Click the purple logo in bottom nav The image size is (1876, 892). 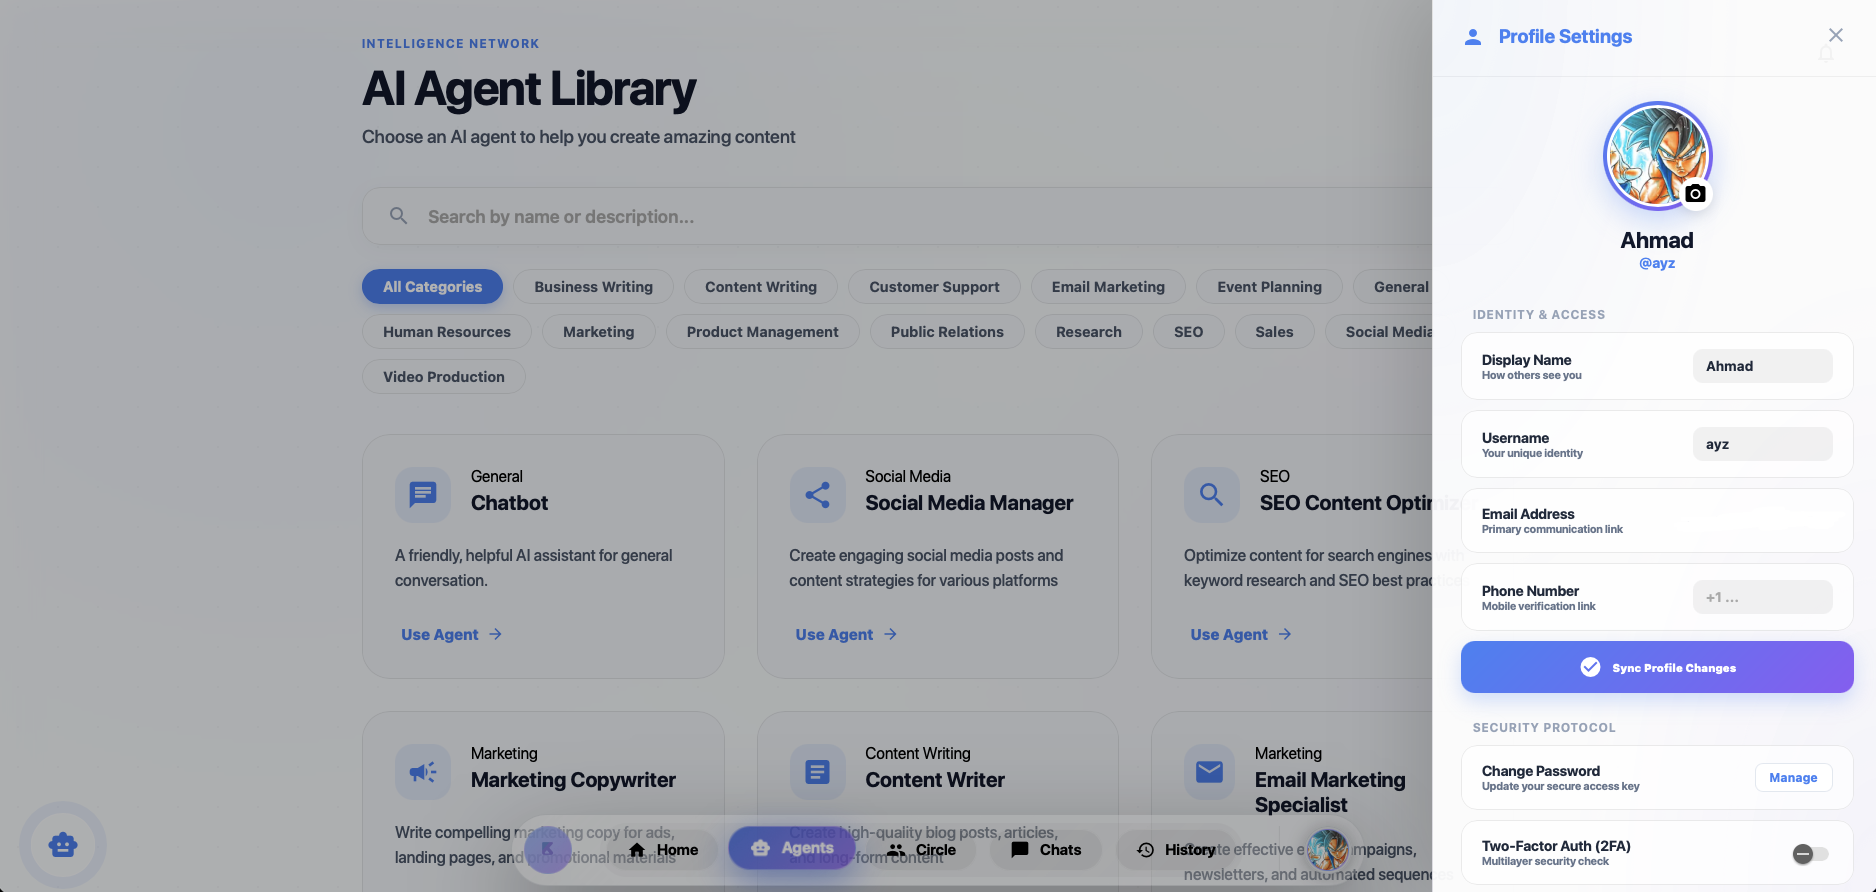[x=547, y=849]
